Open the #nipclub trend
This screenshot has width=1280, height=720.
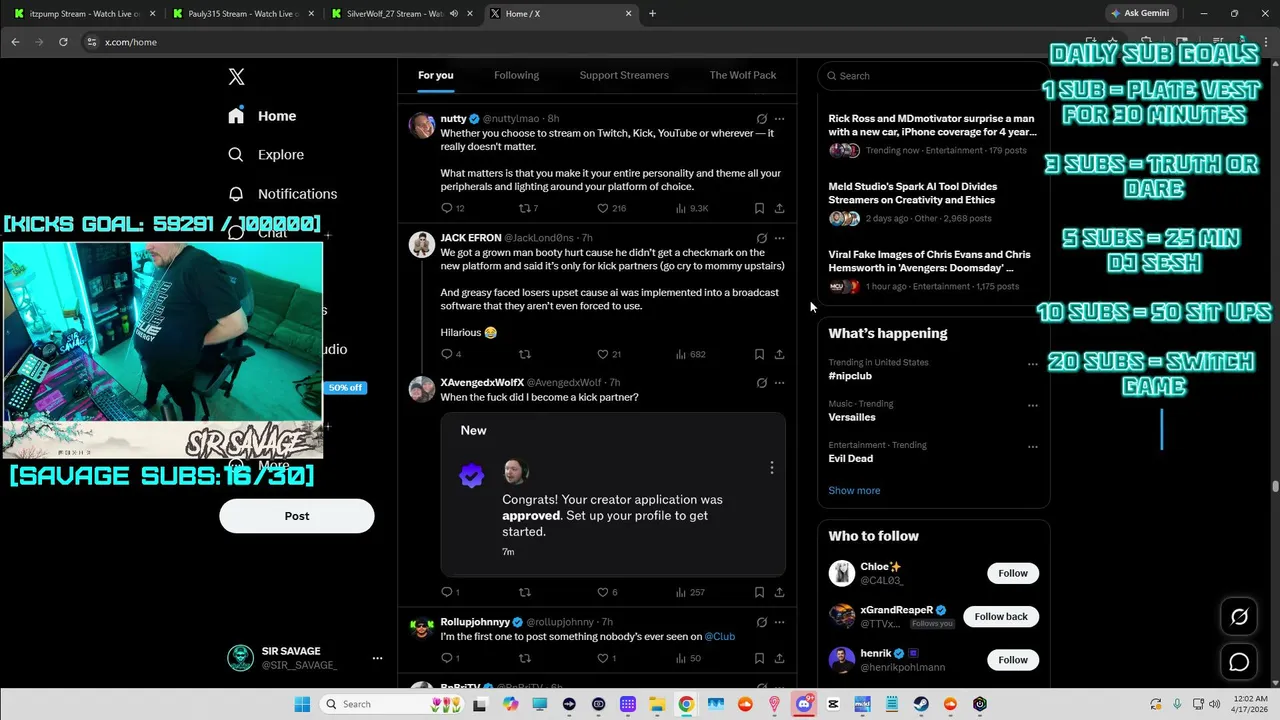pyautogui.click(x=850, y=376)
